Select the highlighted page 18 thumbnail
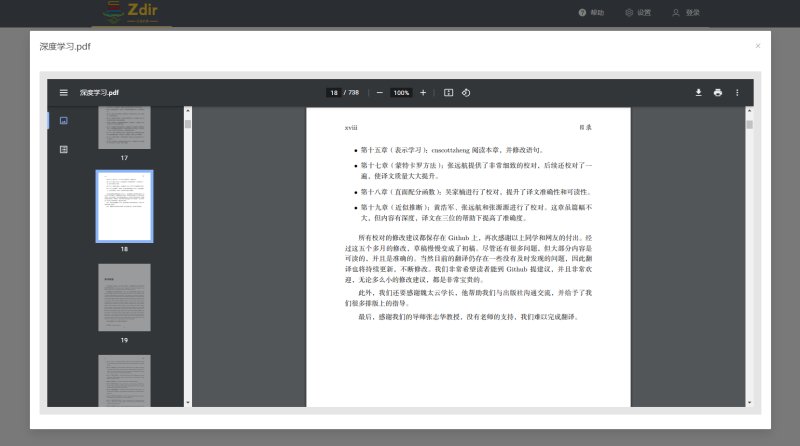 [x=124, y=206]
